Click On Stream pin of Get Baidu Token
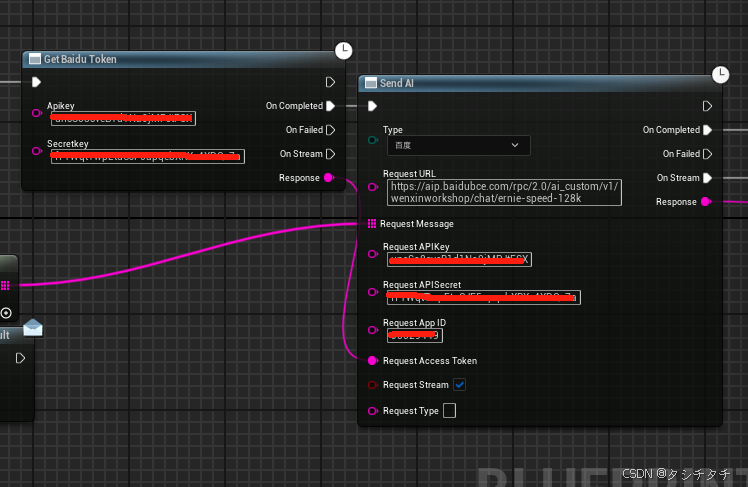This screenshot has width=748, height=487. point(330,154)
